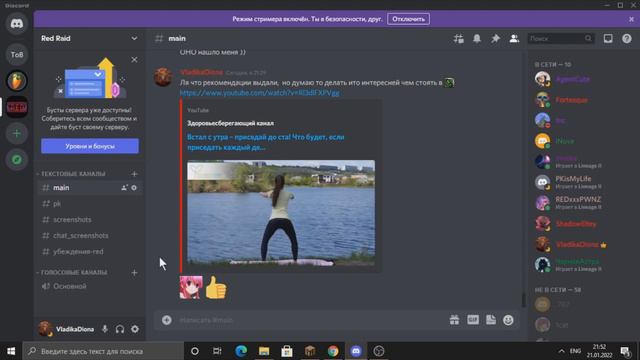Open video title link Встал с утра
The height and width of the screenshot is (360, 640).
pyautogui.click(x=266, y=142)
